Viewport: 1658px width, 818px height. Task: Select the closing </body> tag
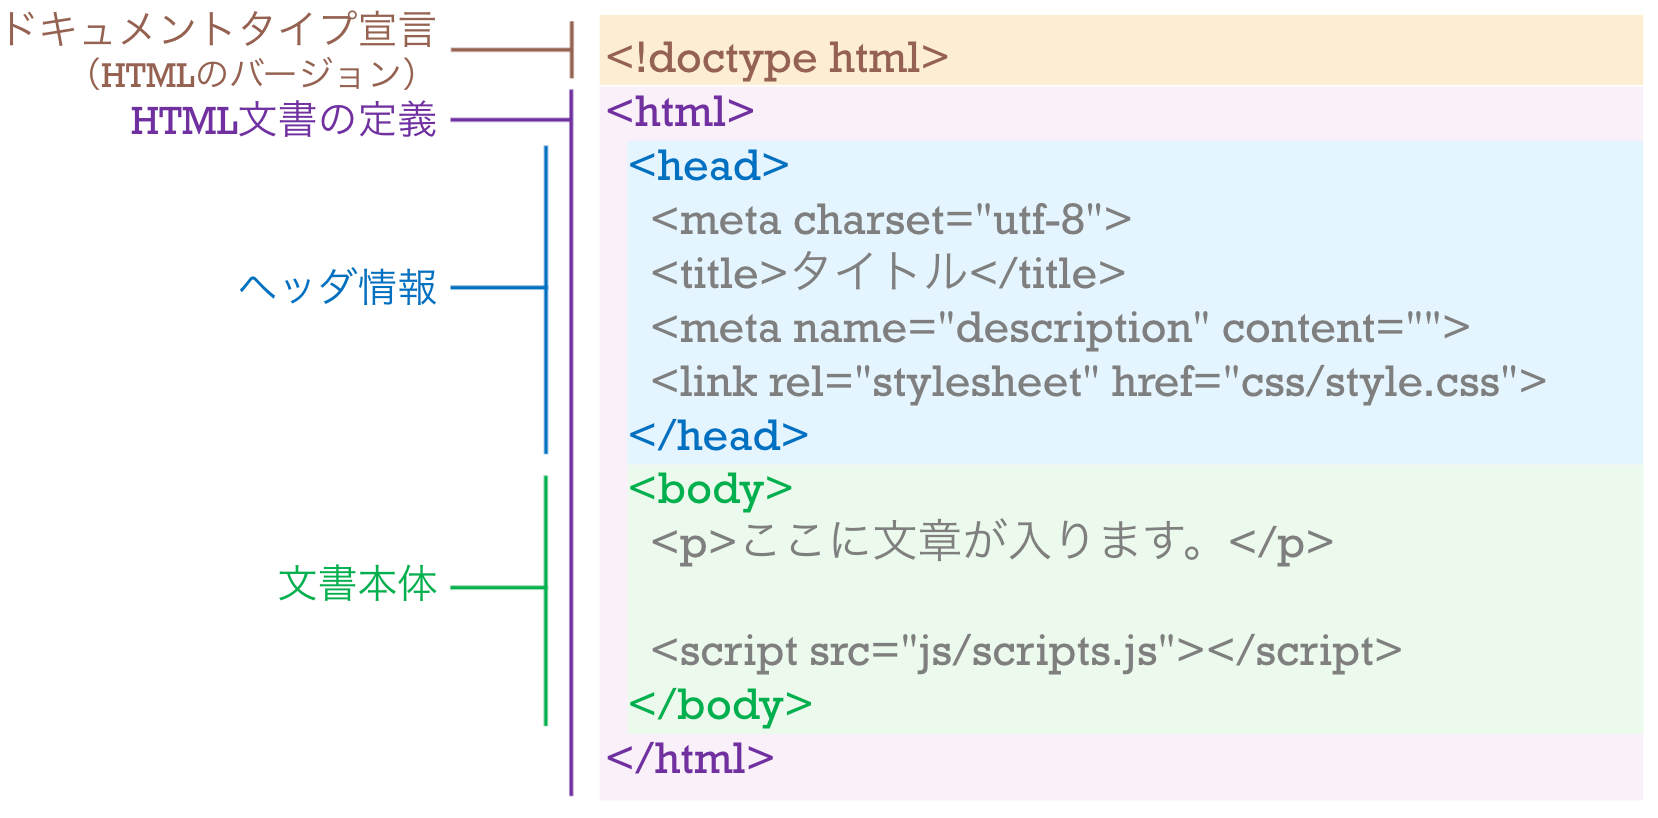click(720, 705)
